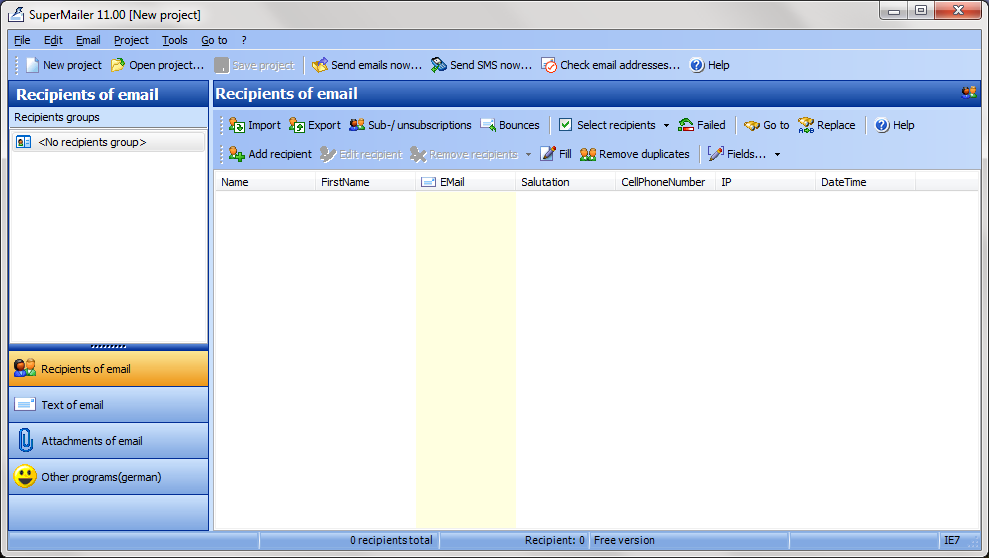Add a new recipient
The height and width of the screenshot is (558, 989).
tap(270, 154)
